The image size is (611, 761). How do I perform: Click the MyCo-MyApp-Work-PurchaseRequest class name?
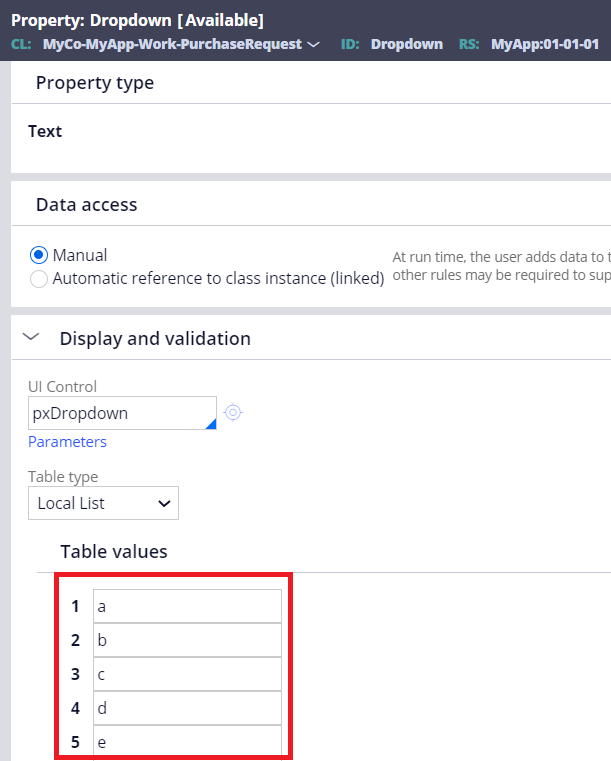(x=172, y=44)
